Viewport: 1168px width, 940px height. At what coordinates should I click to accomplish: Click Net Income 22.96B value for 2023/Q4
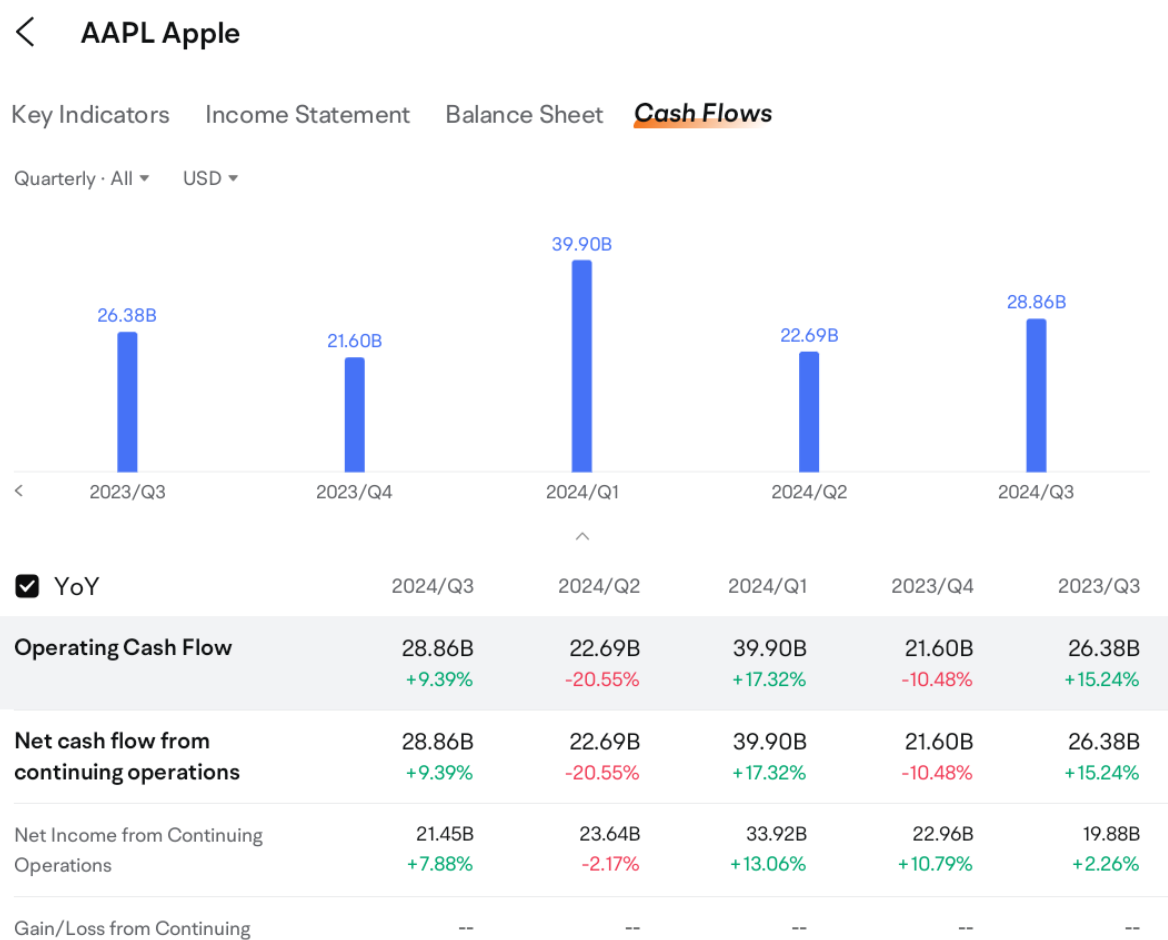coord(943,833)
